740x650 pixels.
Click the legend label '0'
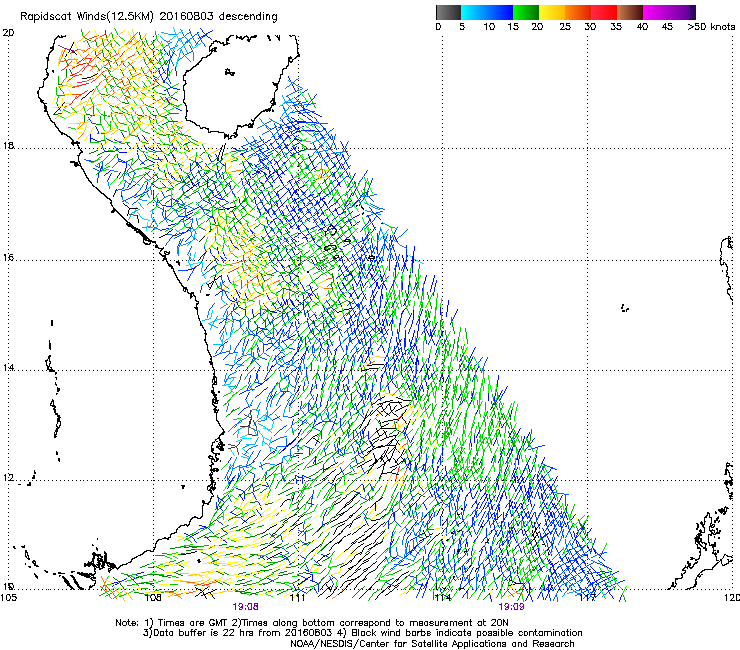coord(438,27)
